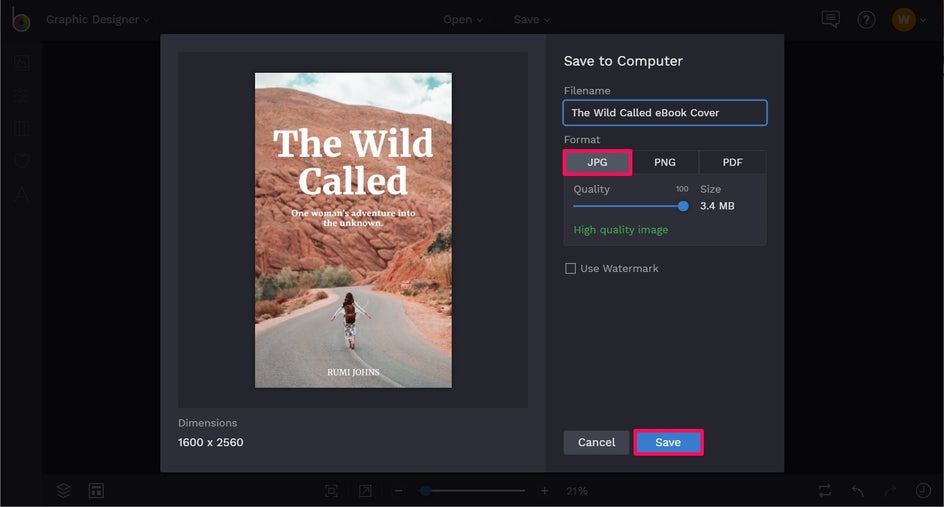944x507 pixels.
Task: Open the user profile avatar
Action: point(904,20)
